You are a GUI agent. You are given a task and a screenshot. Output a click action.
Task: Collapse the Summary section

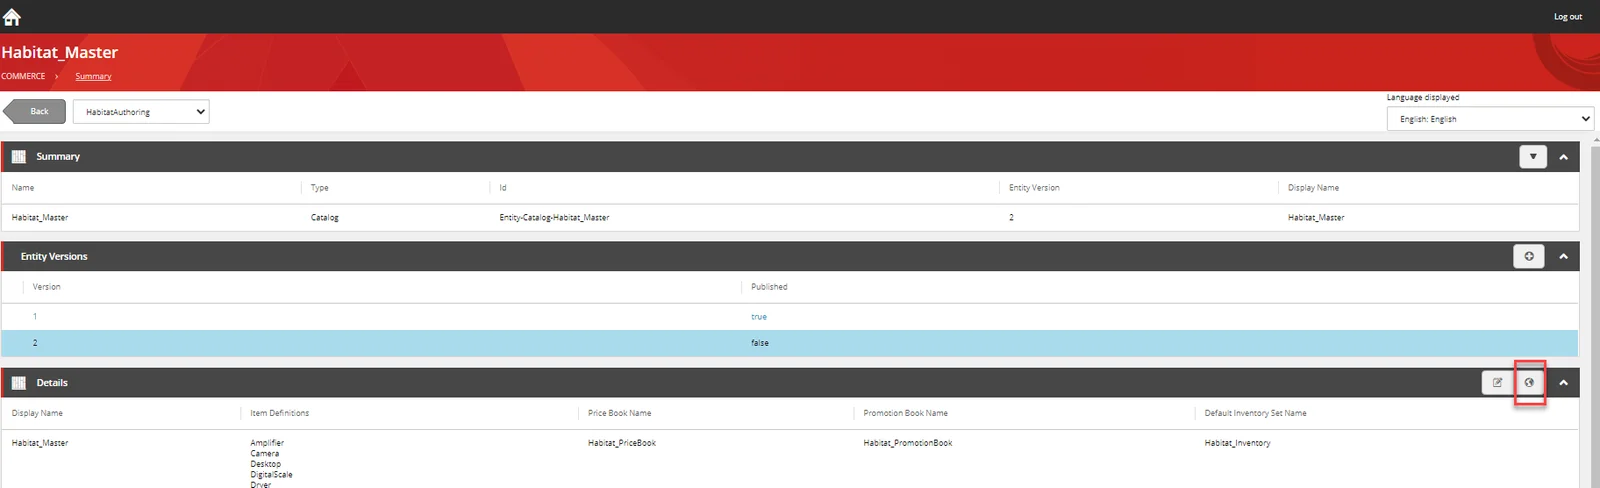point(1564,157)
